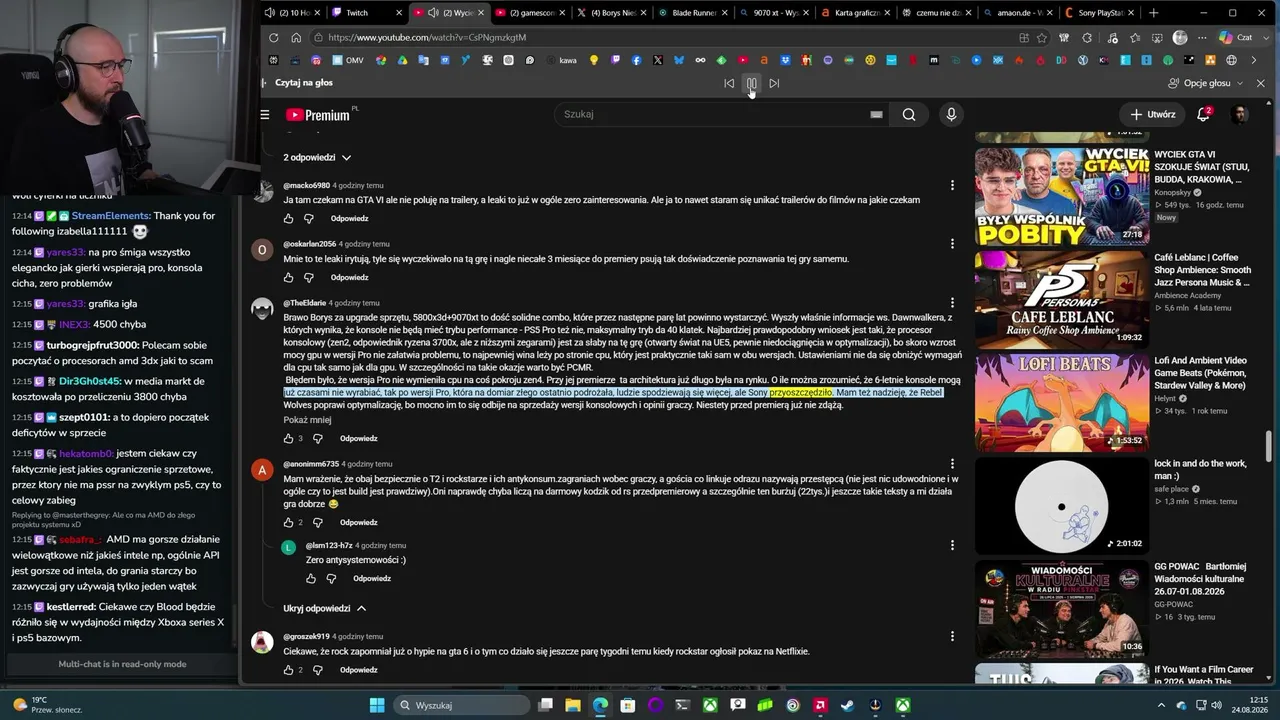Open YouTube notifications bell

1204,114
